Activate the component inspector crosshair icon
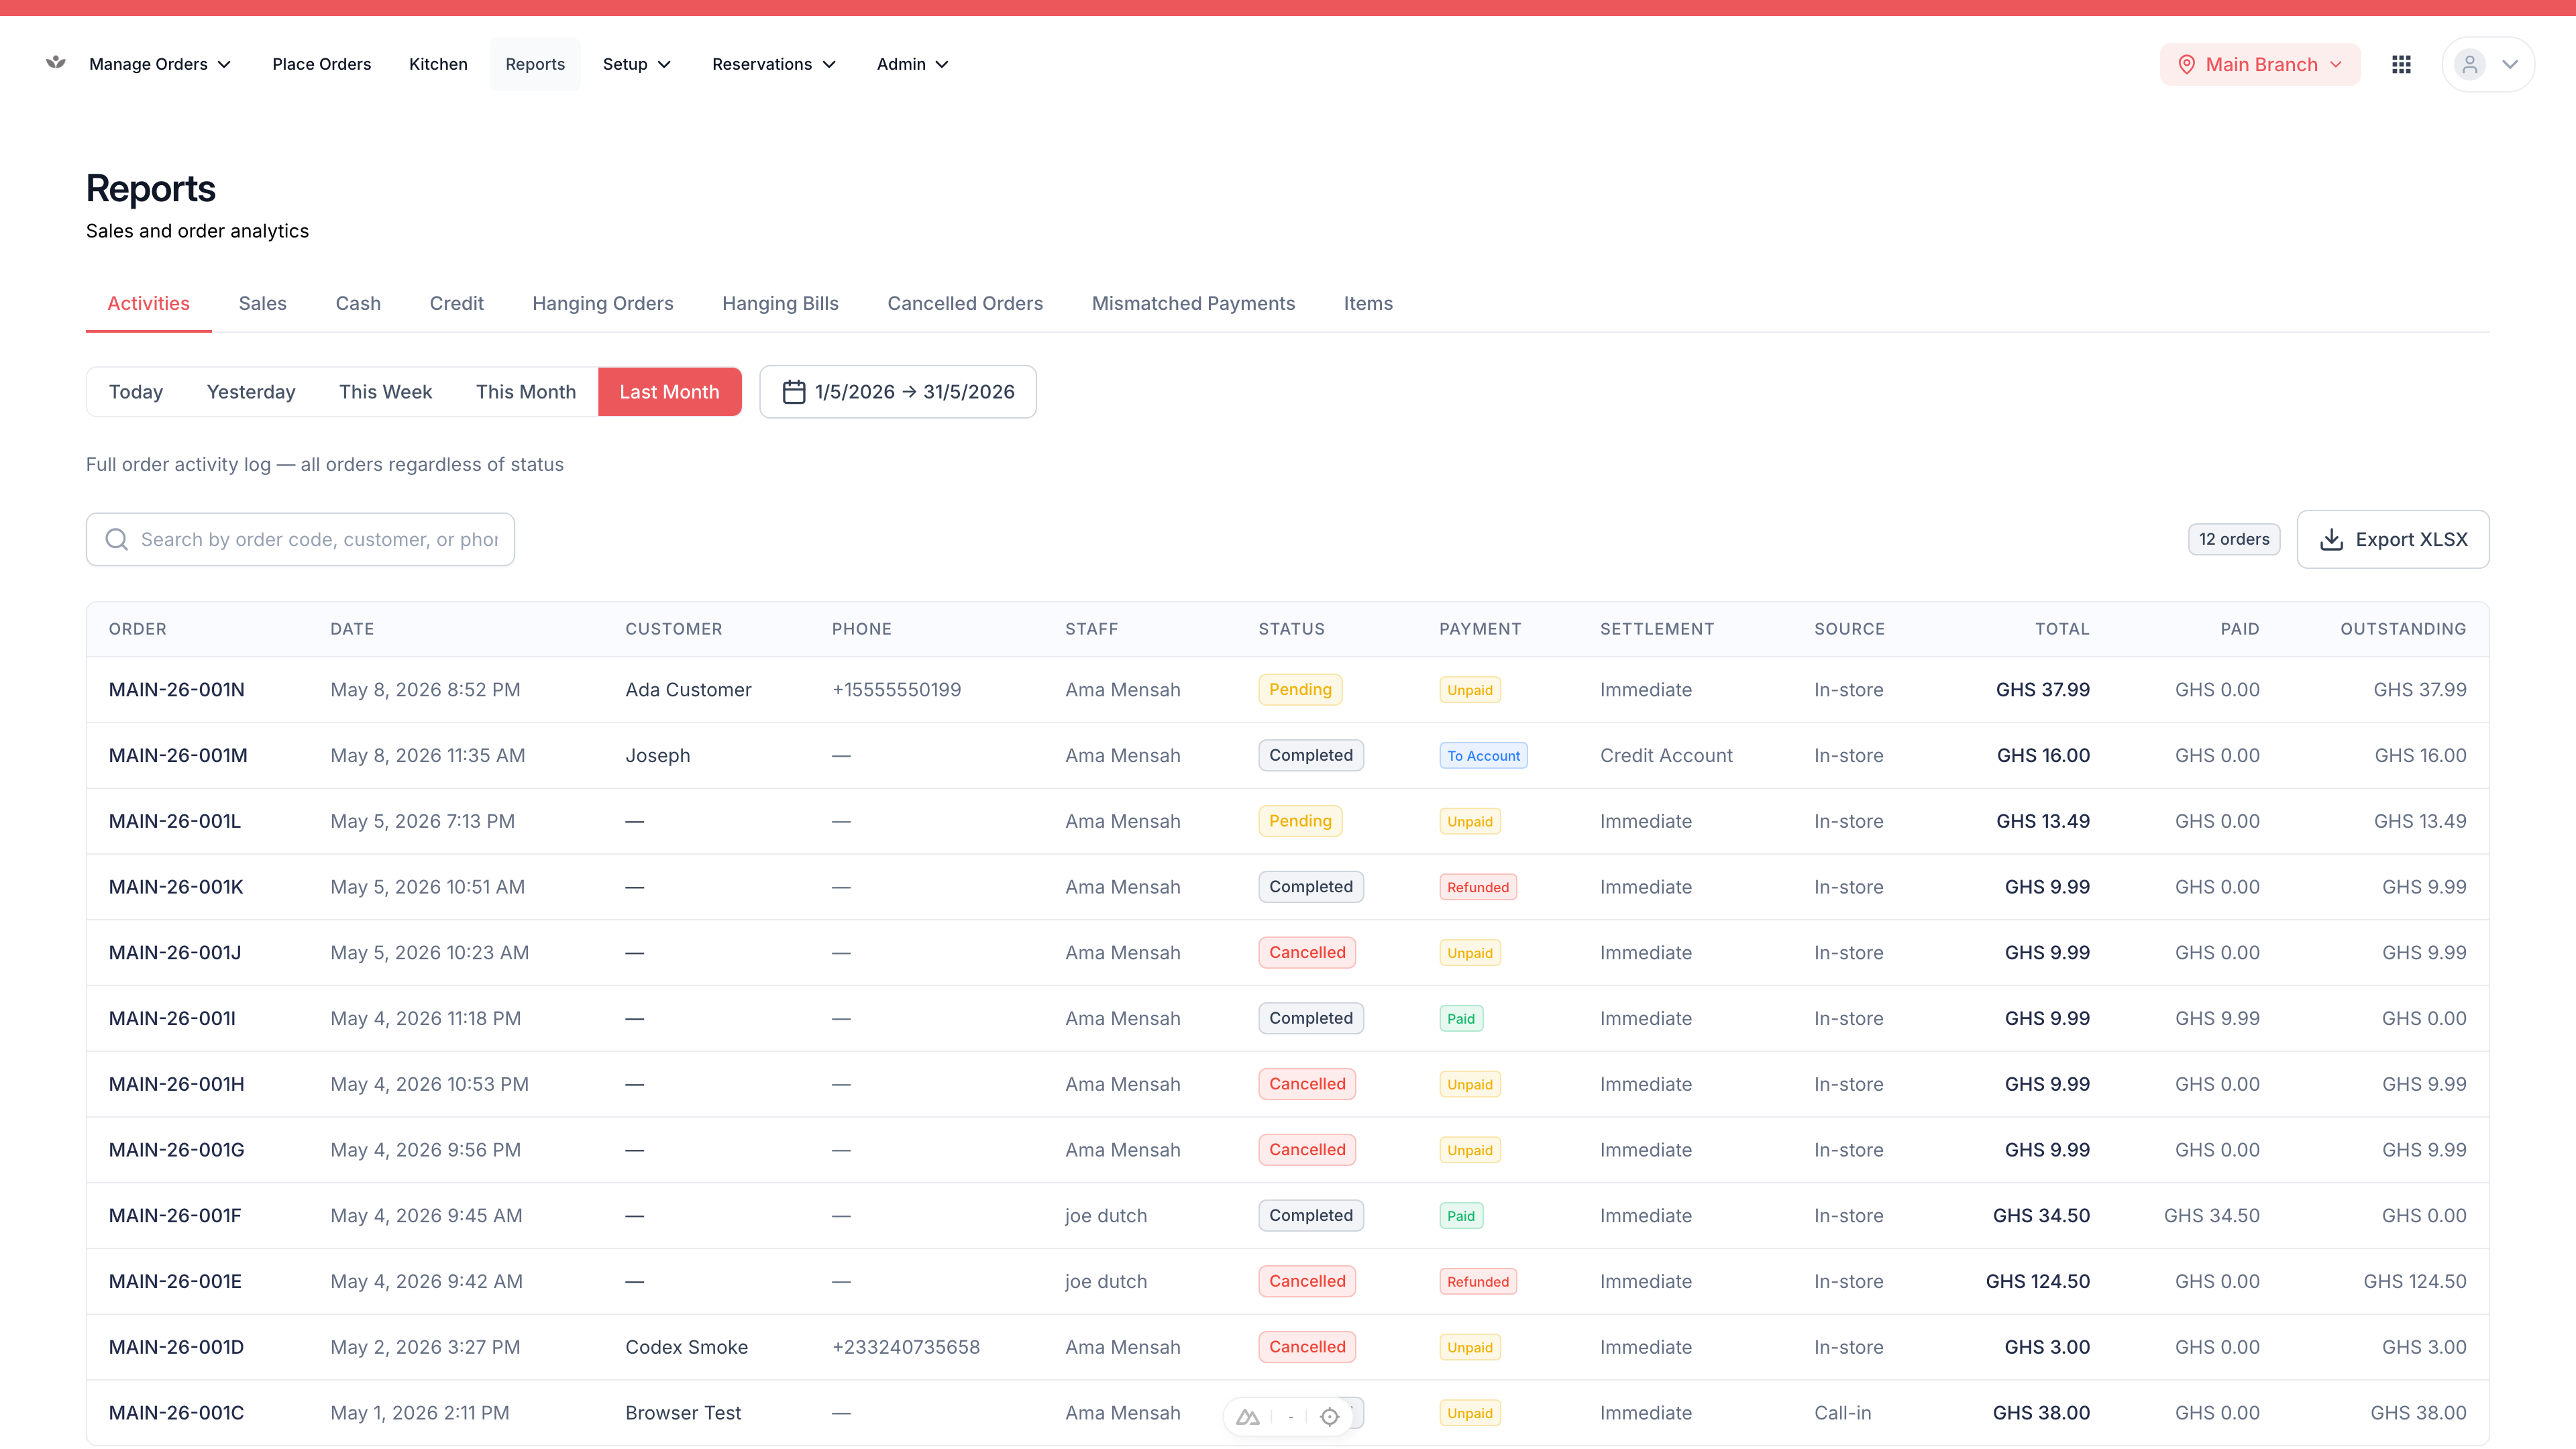2576x1449 pixels. [x=1329, y=1417]
